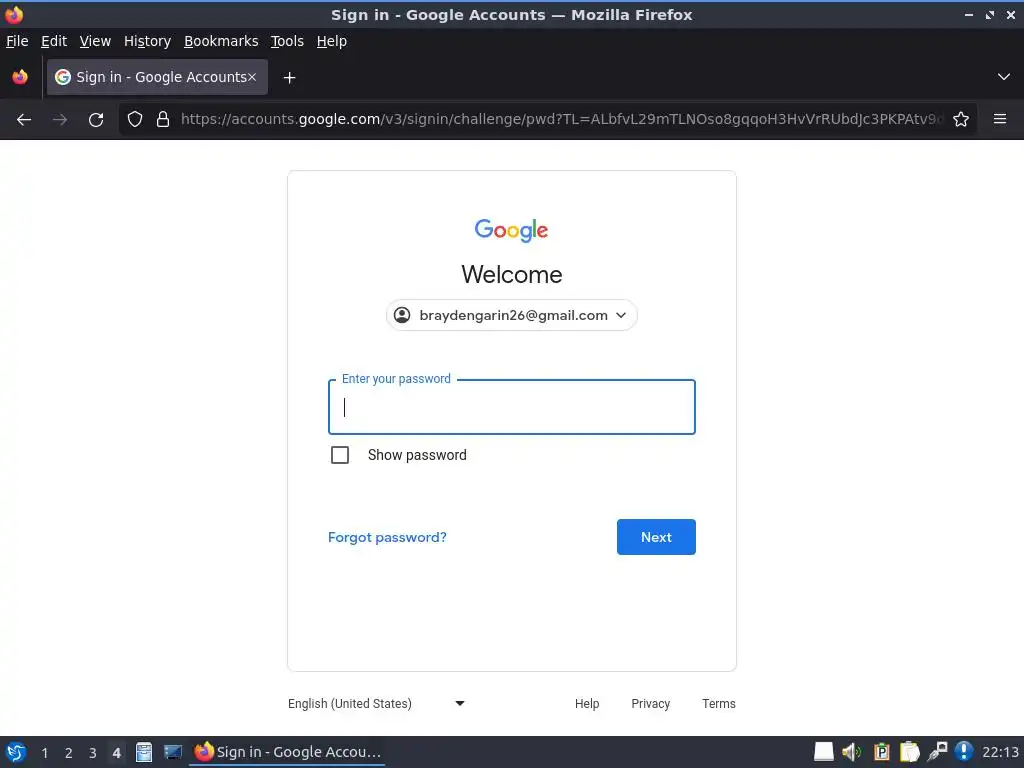
Task: Open the clipboard manager tray icon
Action: [909, 752]
